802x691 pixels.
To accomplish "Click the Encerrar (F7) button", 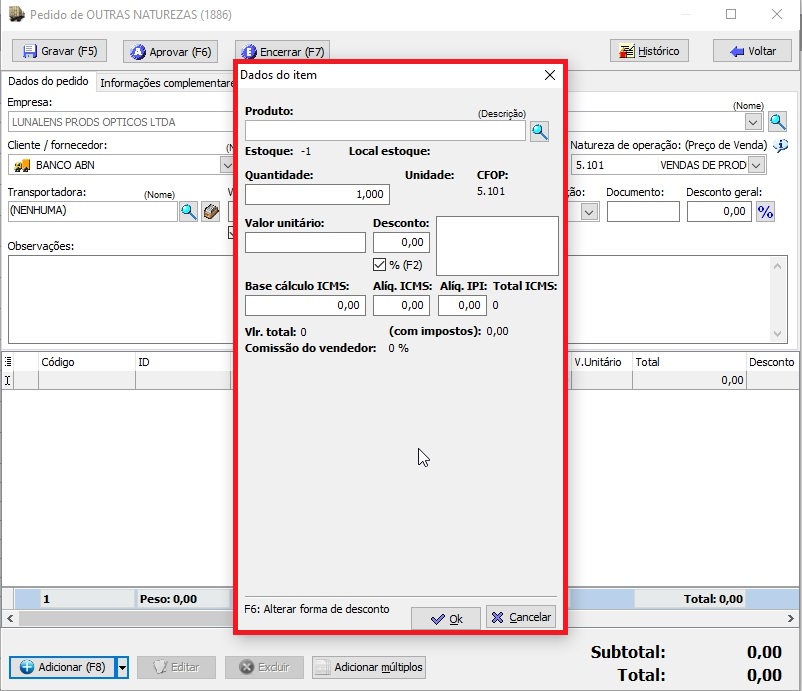I will (282, 52).
